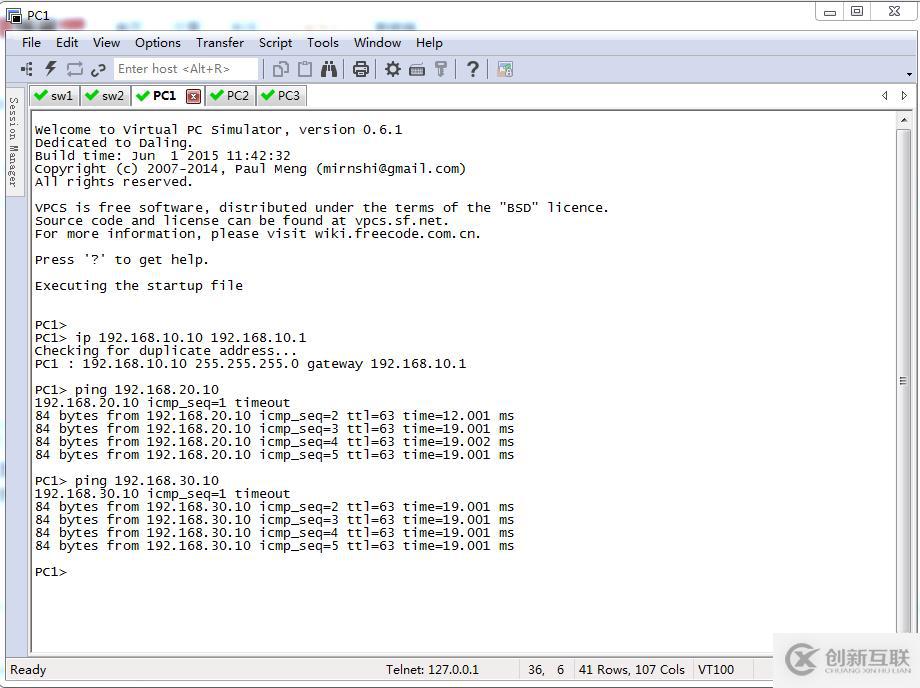Switch to the PC3 session tab

282,96
